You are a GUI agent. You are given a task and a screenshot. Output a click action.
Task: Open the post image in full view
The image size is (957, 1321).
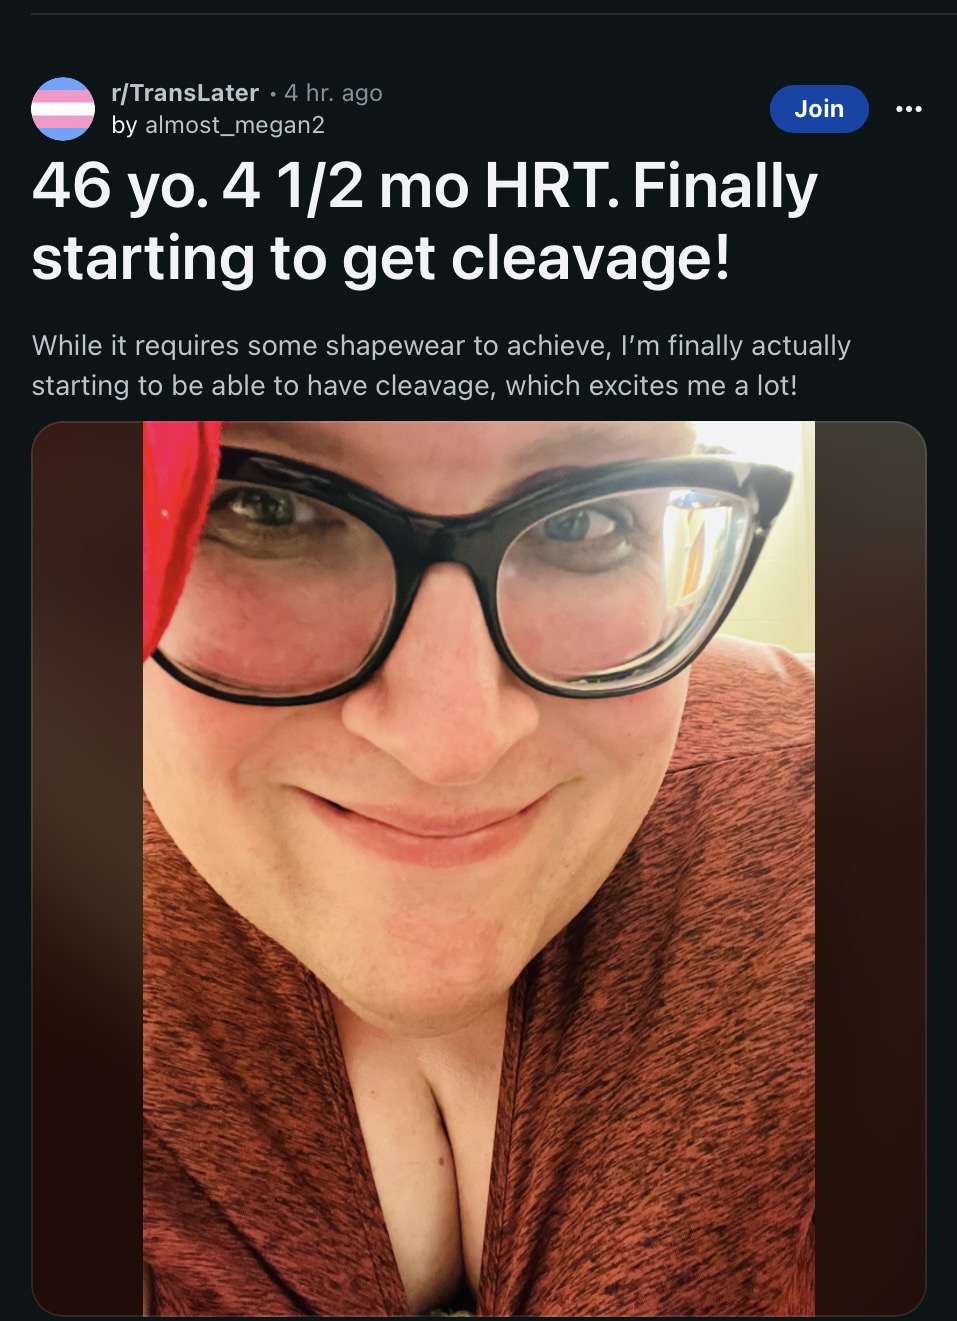(x=479, y=868)
